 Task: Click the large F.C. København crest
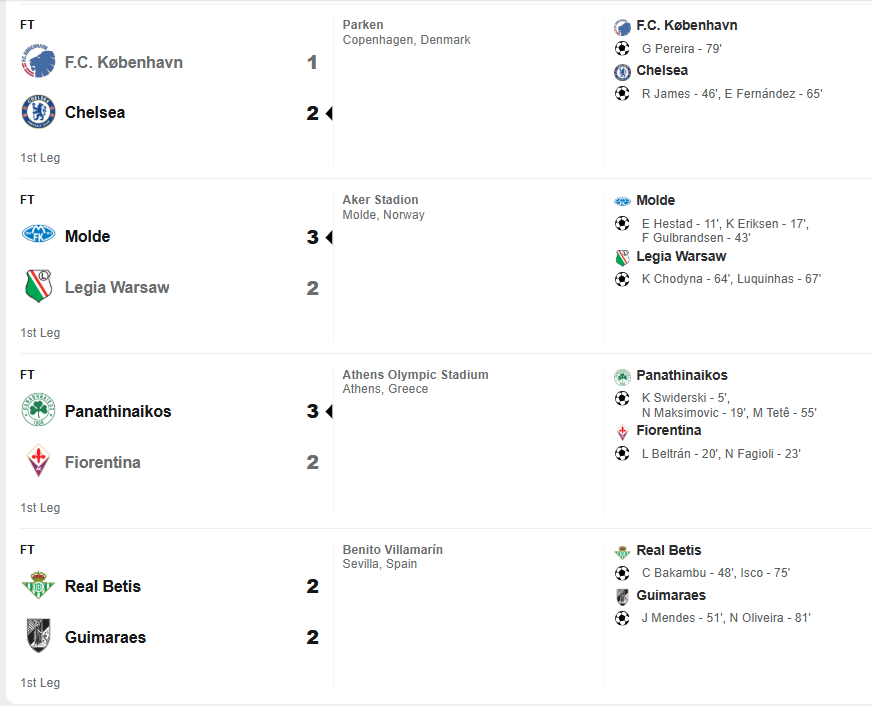click(38, 61)
